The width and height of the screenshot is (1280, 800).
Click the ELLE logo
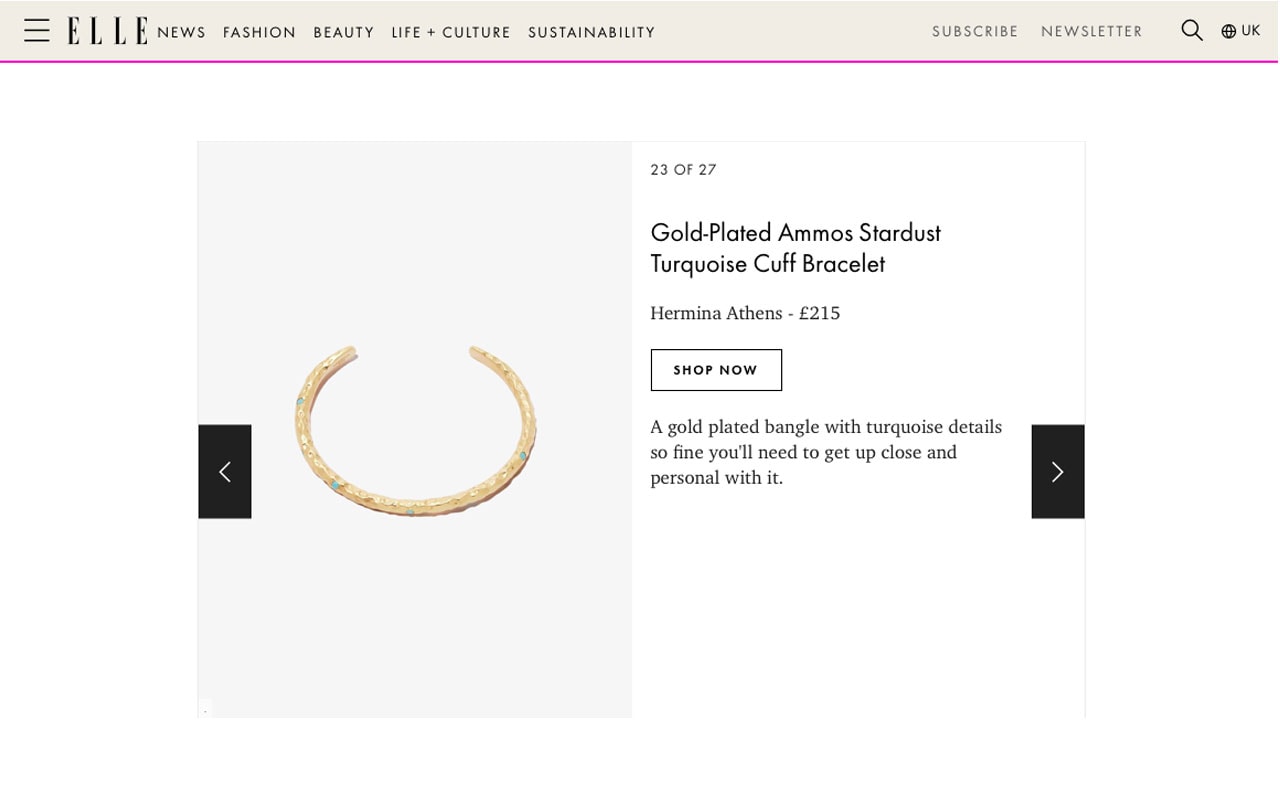[x=108, y=31]
